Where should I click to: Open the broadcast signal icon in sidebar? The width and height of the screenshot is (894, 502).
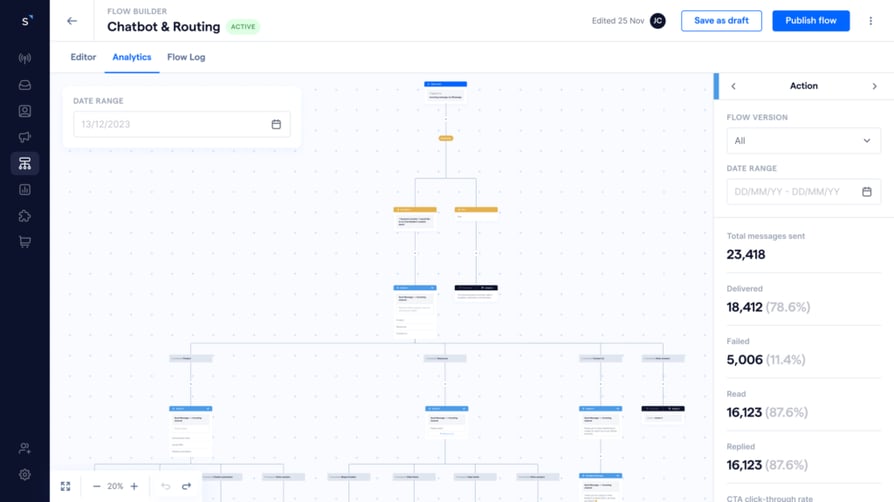click(25, 58)
